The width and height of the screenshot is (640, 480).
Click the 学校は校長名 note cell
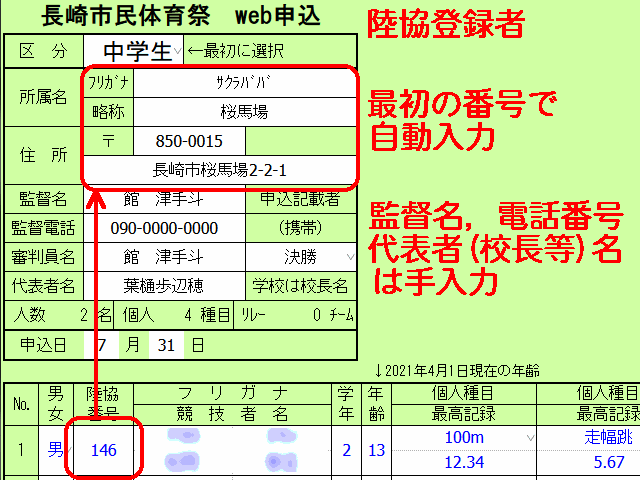(301, 286)
